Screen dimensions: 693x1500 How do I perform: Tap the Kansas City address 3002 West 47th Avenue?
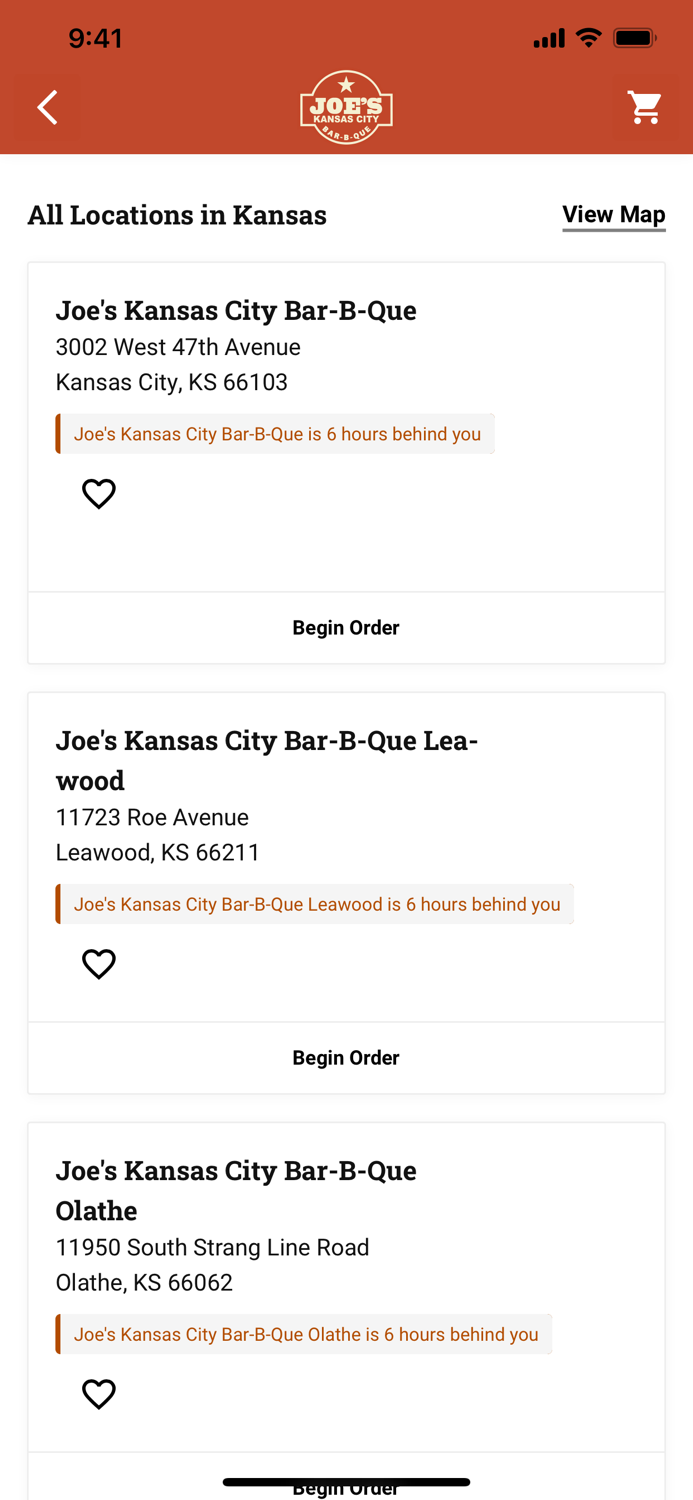click(178, 347)
